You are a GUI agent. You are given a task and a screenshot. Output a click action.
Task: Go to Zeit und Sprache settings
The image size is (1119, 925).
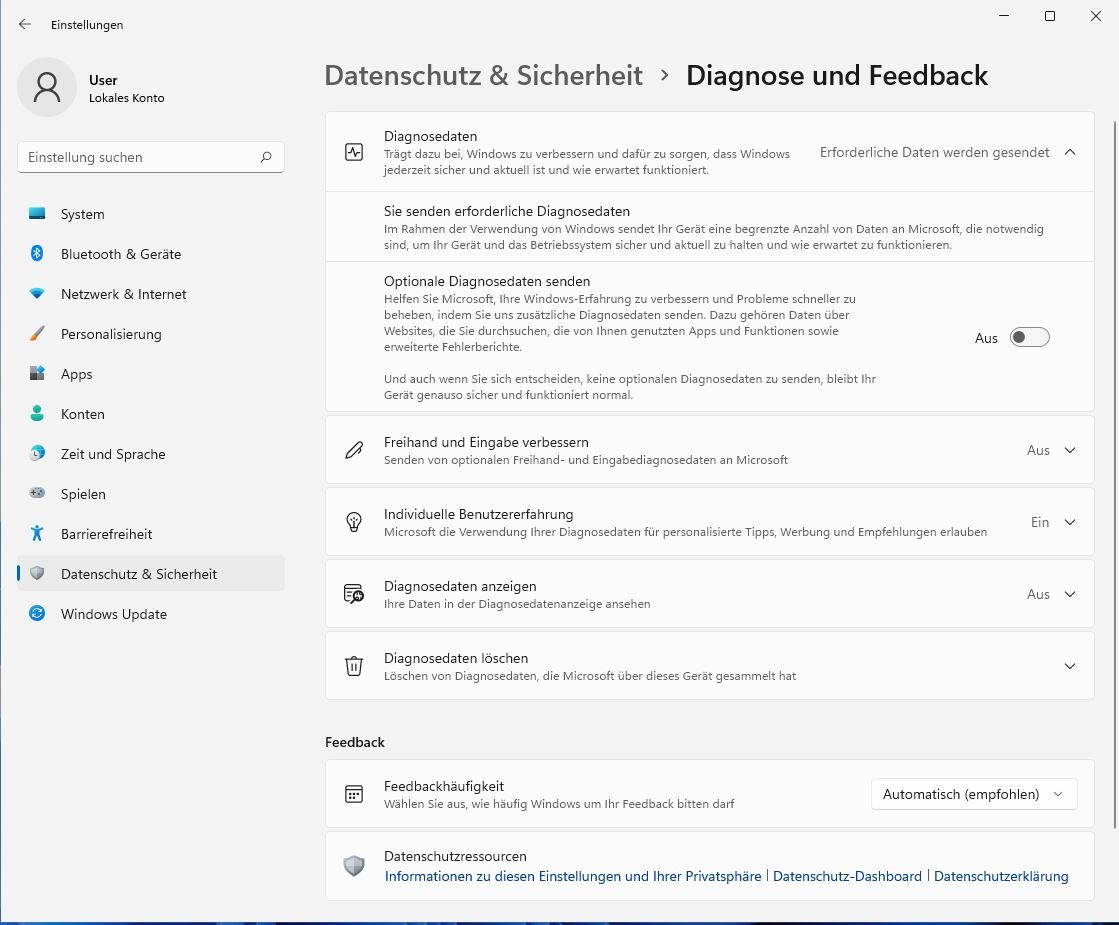[x=112, y=454]
